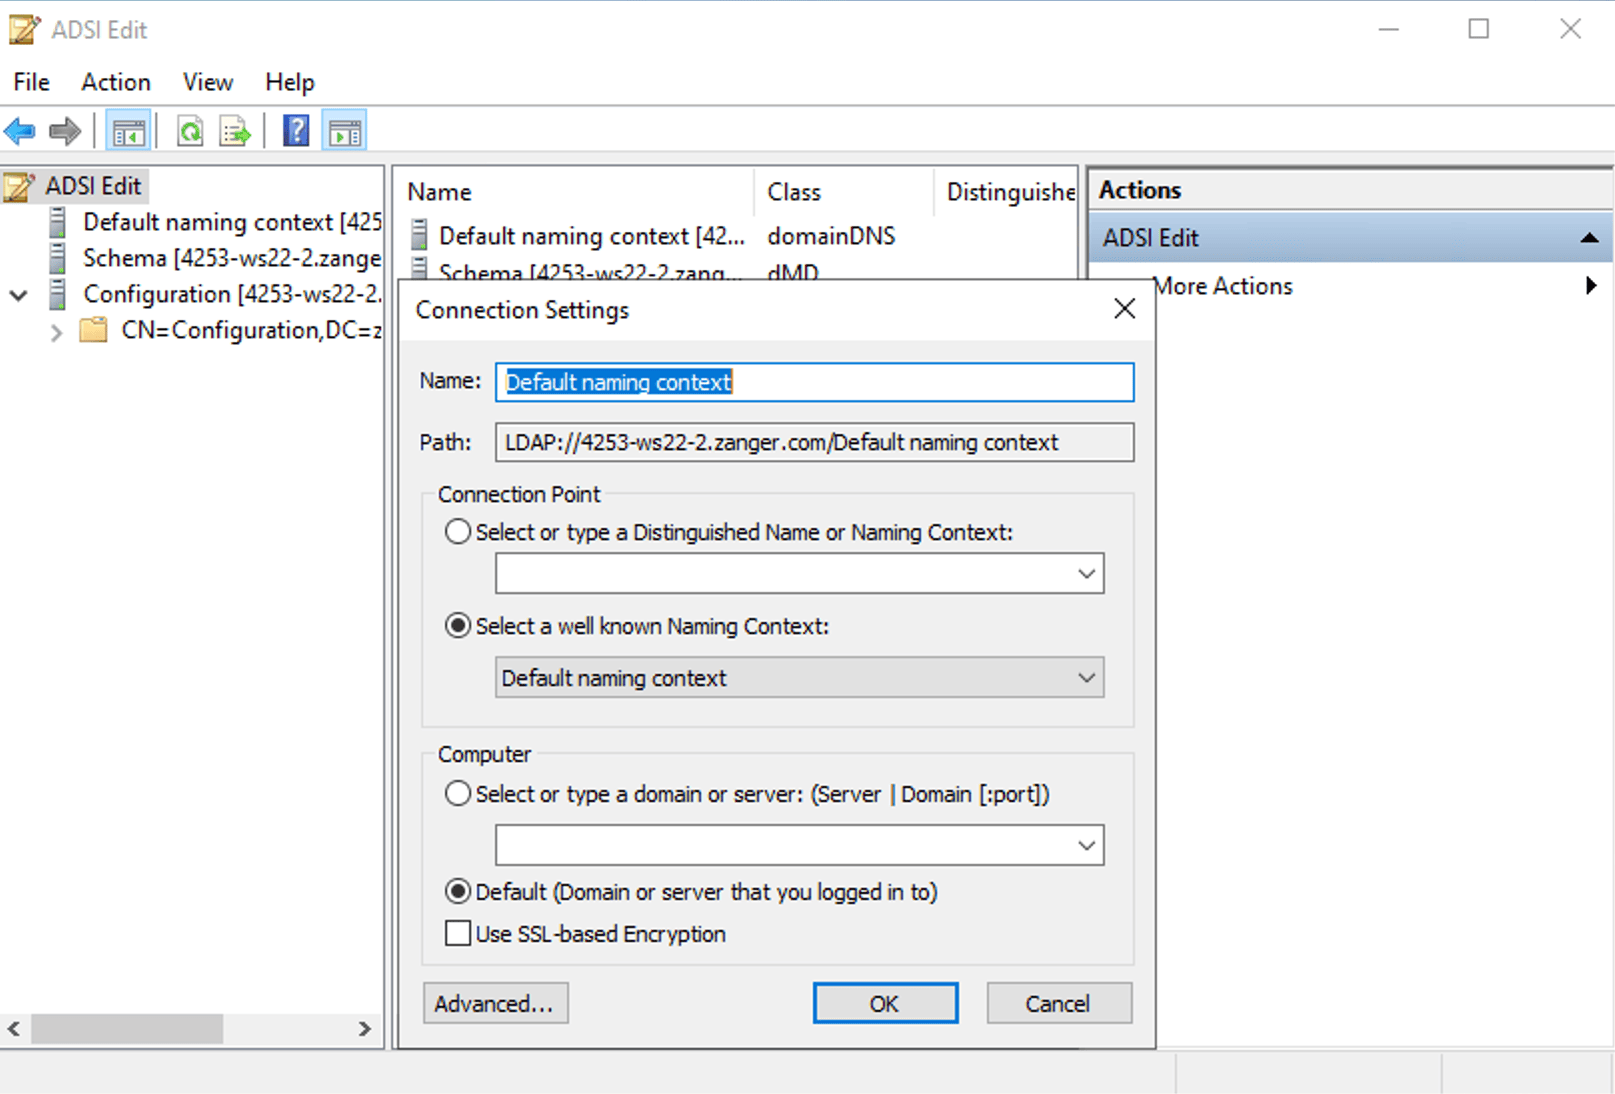Toggle the Show/Hide Console Tree icon
The width and height of the screenshot is (1615, 1094).
point(128,130)
